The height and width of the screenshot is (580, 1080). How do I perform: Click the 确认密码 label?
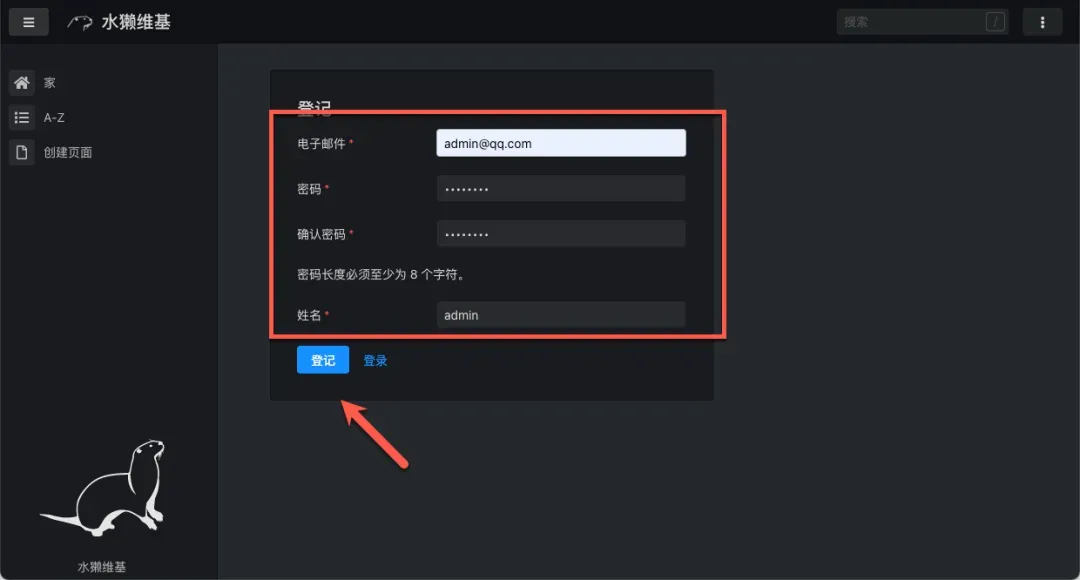[321, 234]
